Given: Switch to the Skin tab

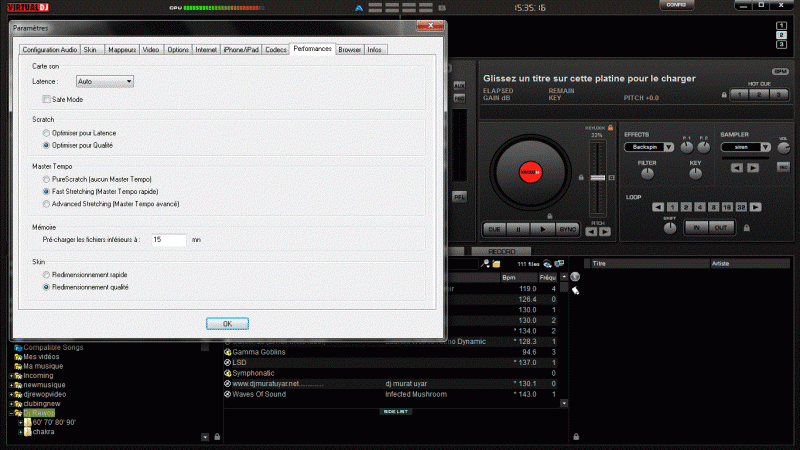Looking at the screenshot, I should click(x=90, y=49).
